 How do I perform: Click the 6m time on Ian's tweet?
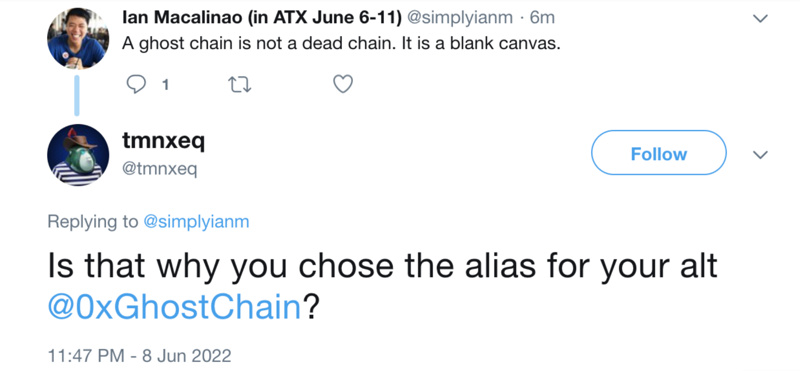[542, 18]
